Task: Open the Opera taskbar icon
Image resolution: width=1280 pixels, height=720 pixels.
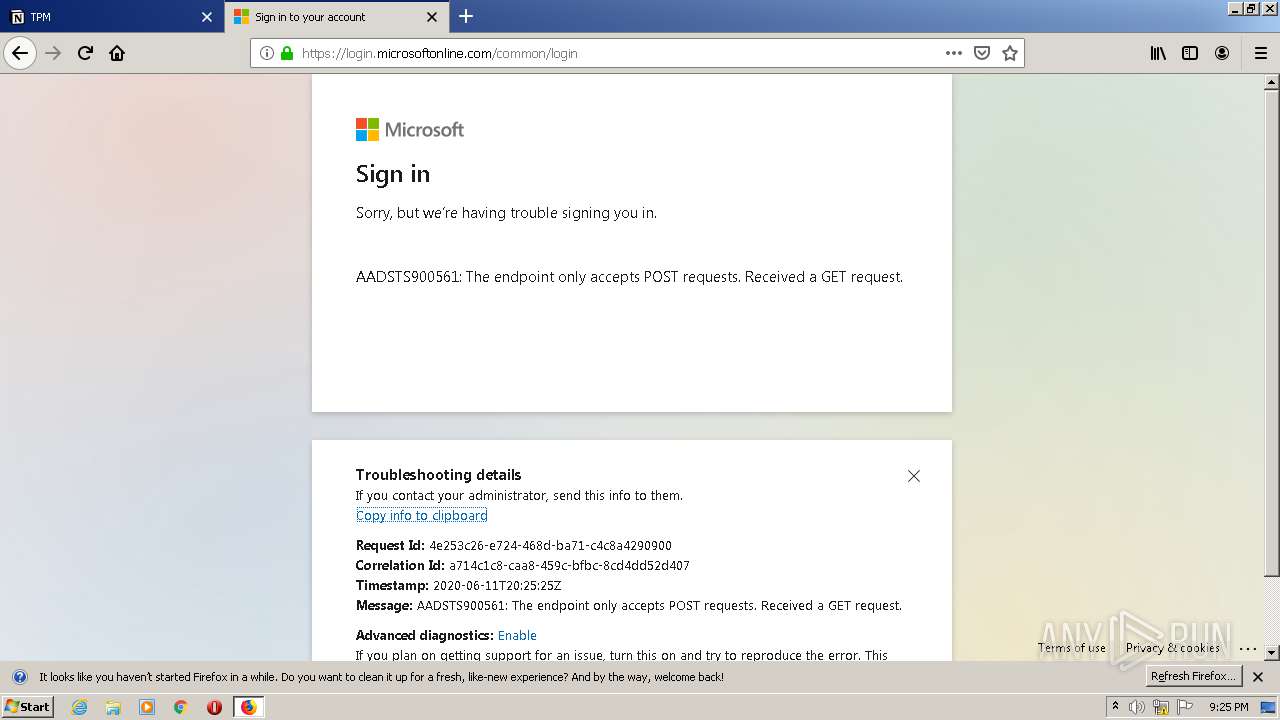Action: coord(214,707)
